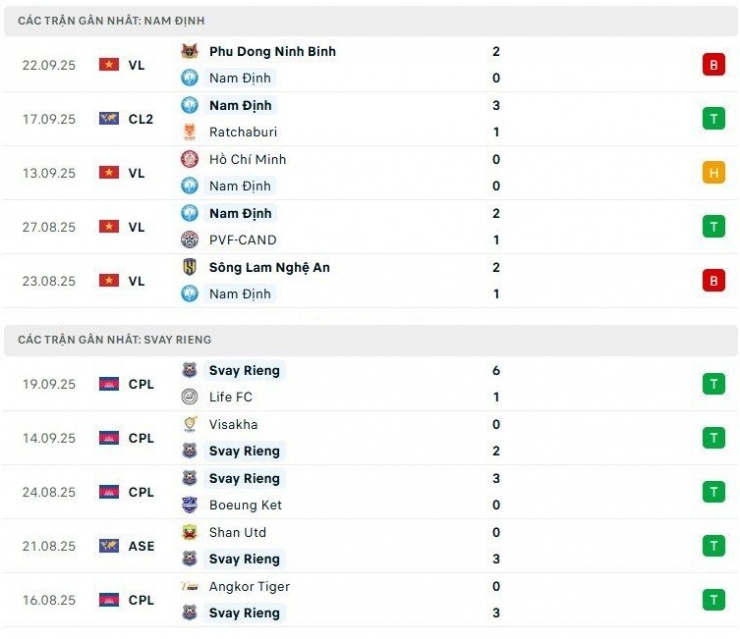Image resolution: width=740 pixels, height=639 pixels.
Task: Click the Boeung Ket team logo
Action: [x=189, y=505]
